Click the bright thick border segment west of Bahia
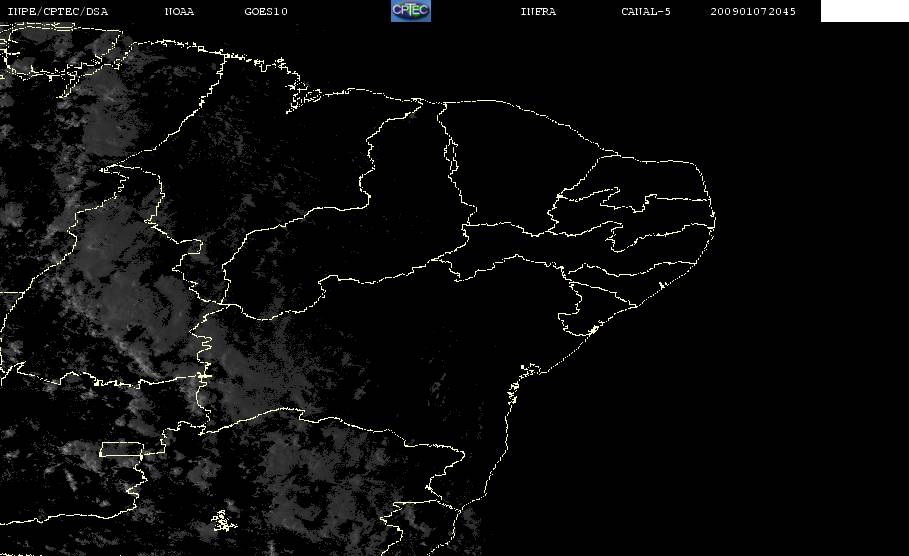The height and width of the screenshot is (556, 909). click(x=203, y=376)
